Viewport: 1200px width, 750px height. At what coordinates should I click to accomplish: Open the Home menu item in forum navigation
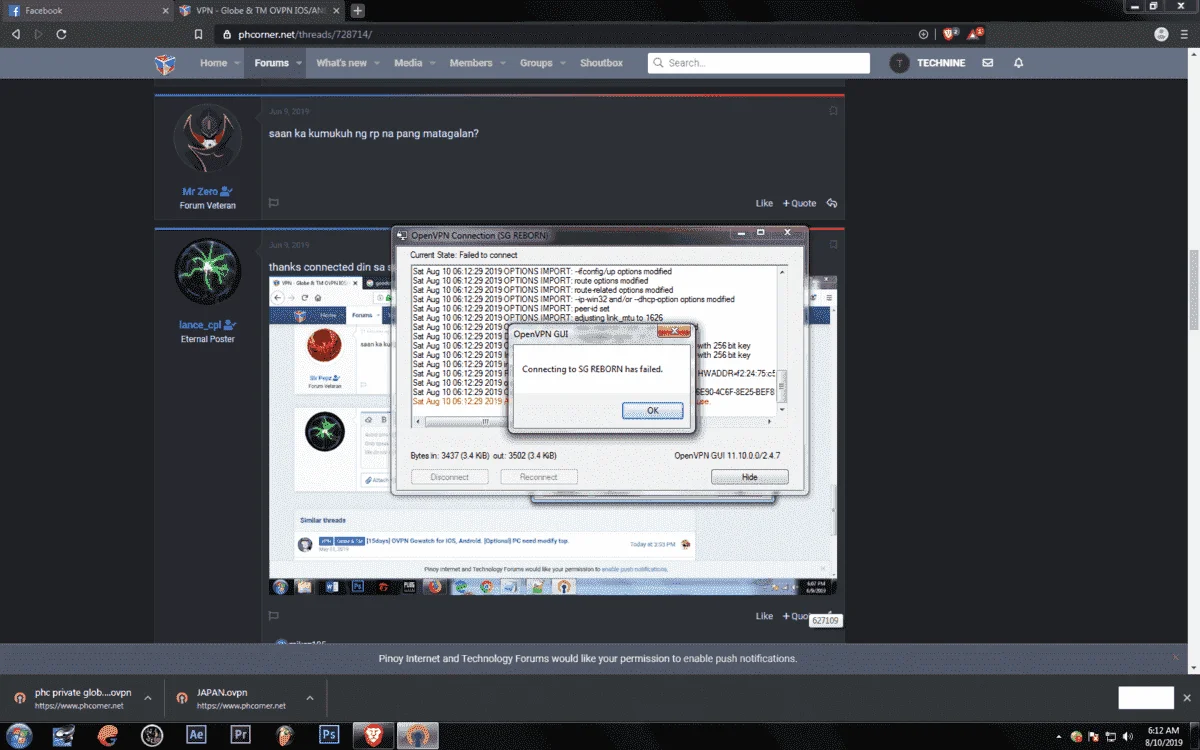(x=213, y=63)
